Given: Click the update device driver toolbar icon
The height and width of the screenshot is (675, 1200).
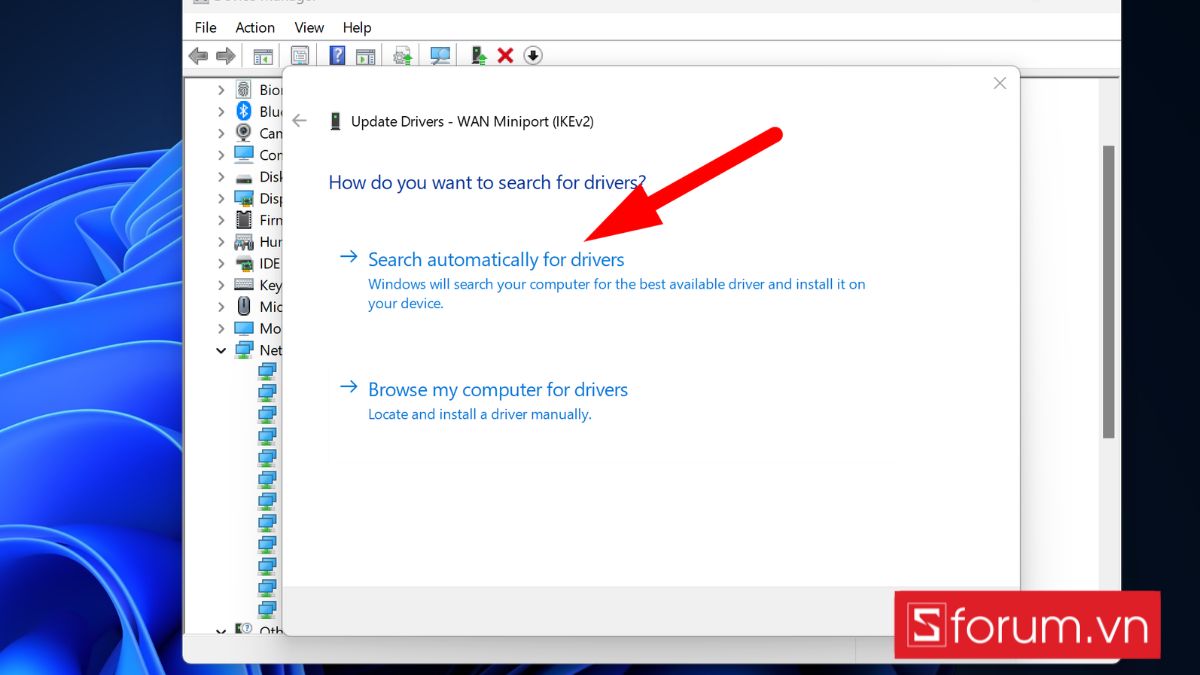Looking at the screenshot, I should 479,56.
